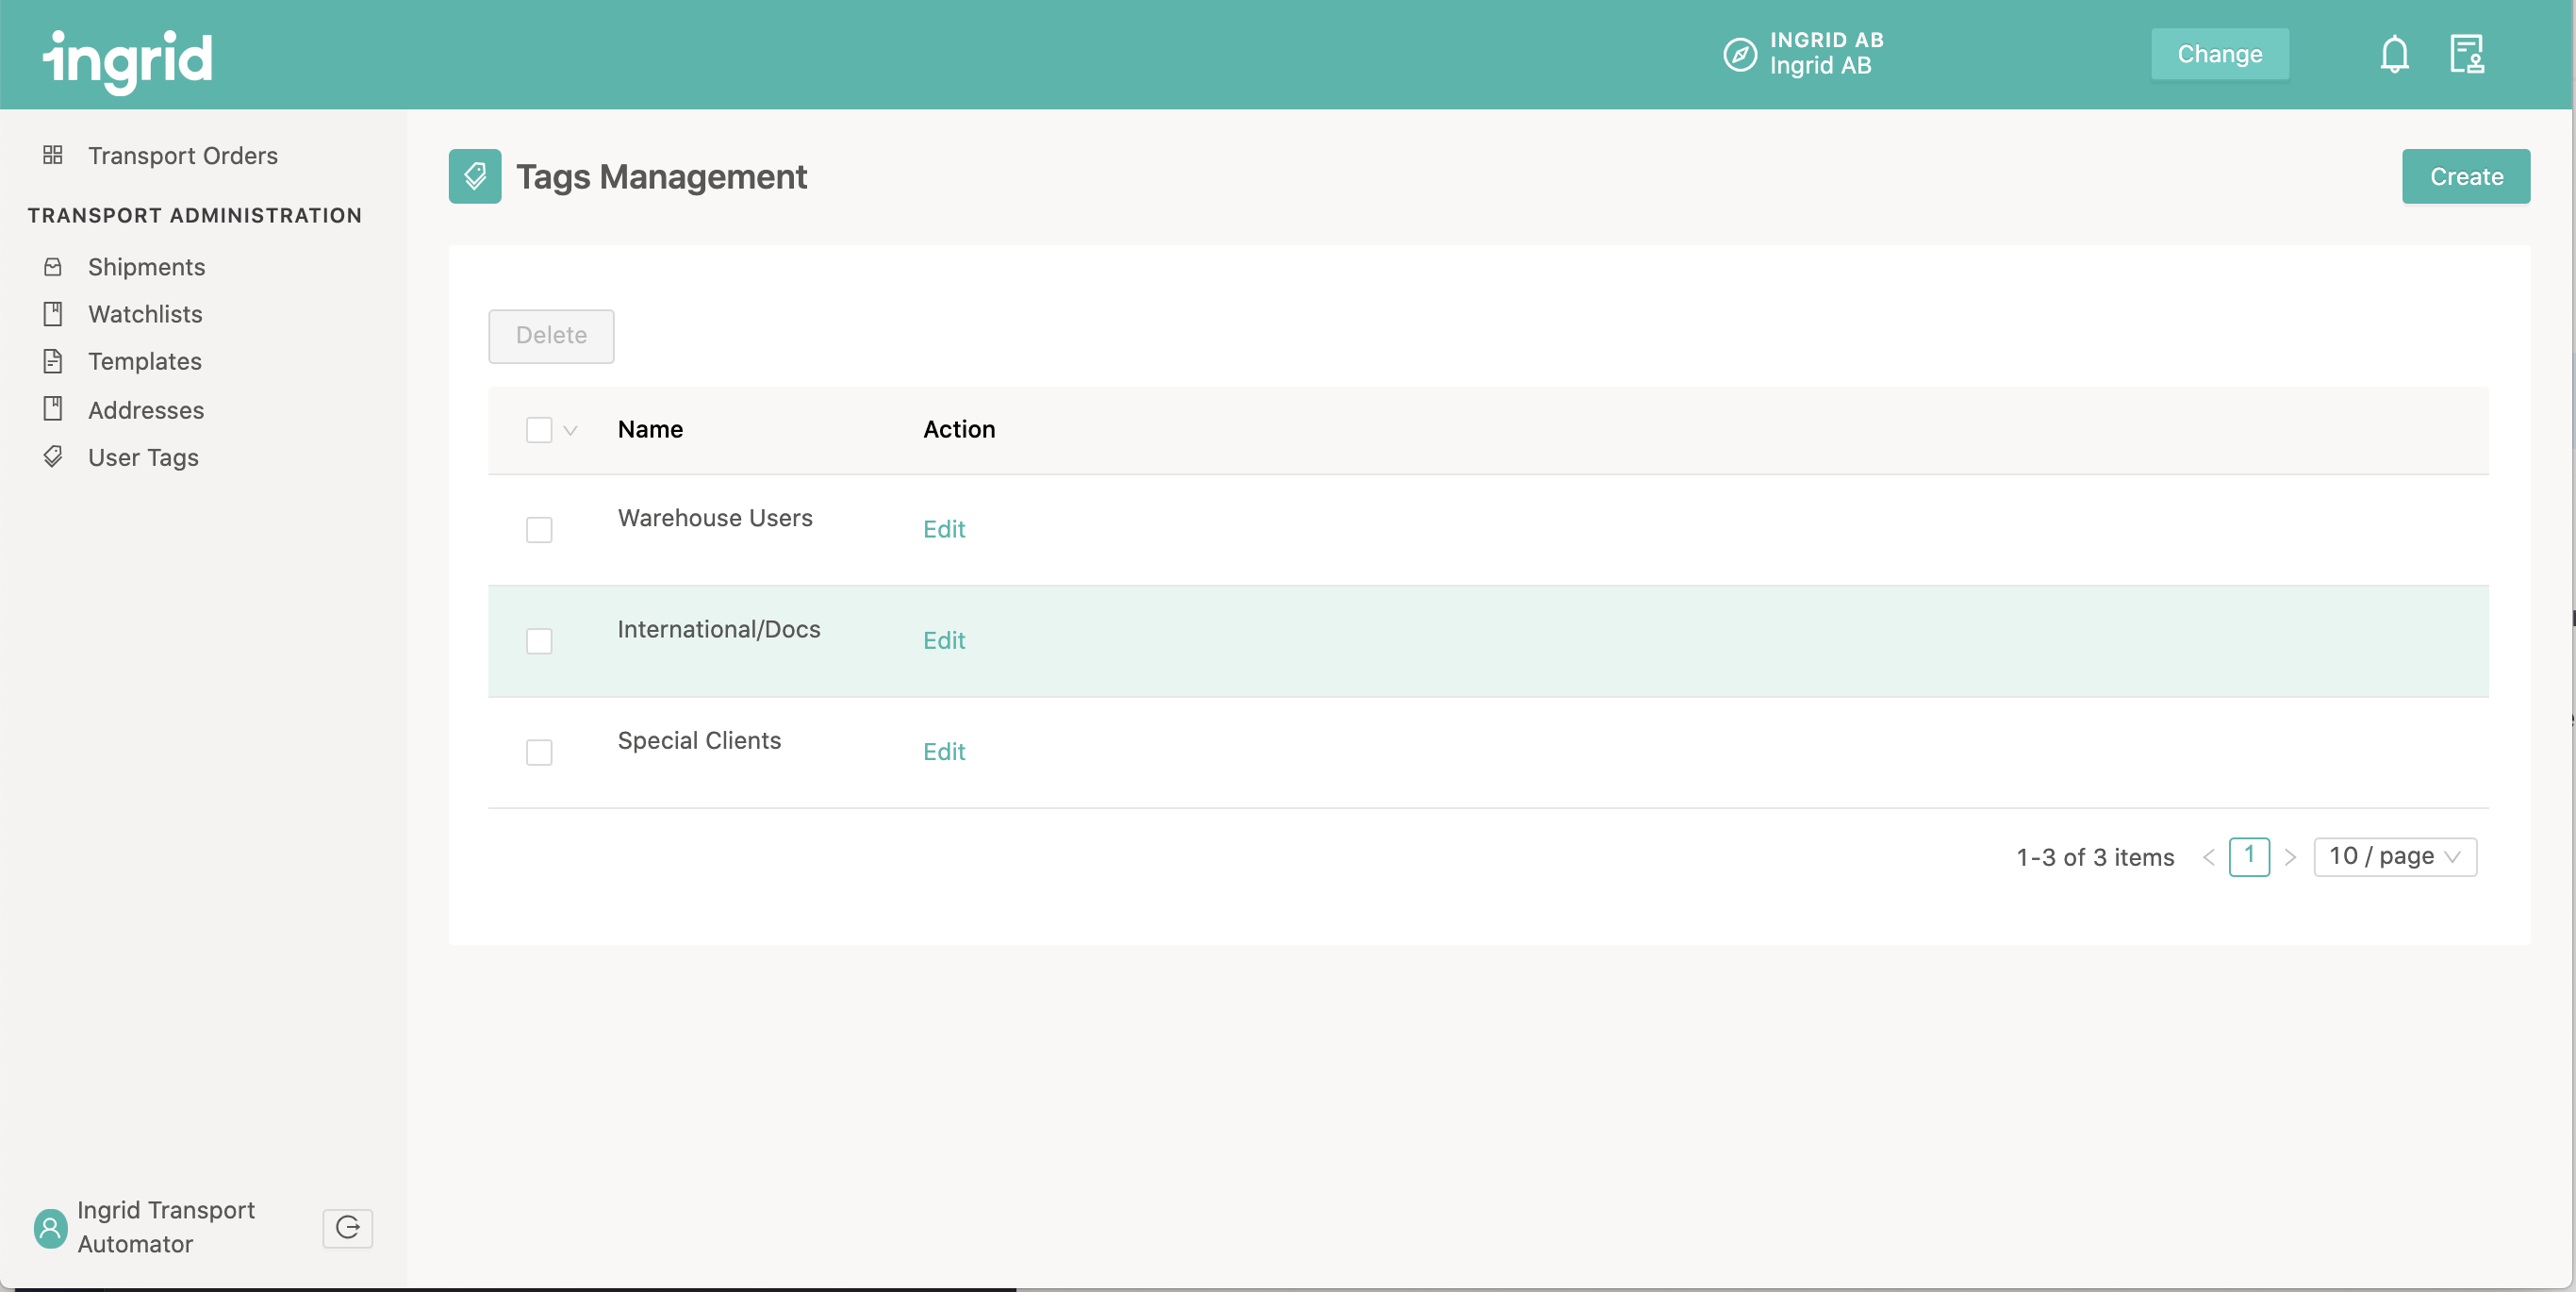
Task: Navigate to Templates section
Action: coord(143,359)
